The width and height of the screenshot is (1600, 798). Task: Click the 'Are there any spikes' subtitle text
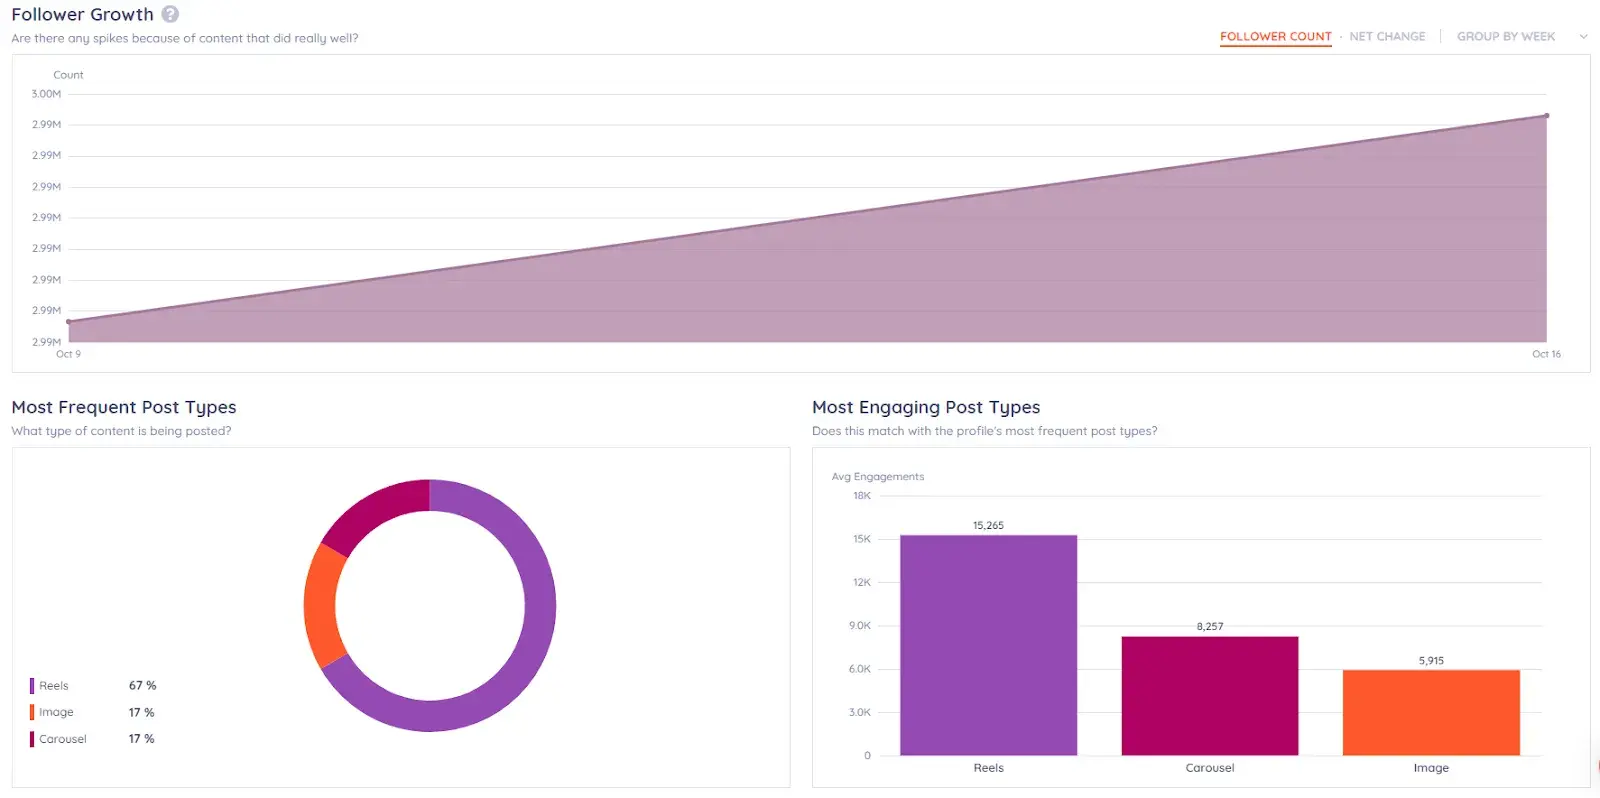(185, 38)
